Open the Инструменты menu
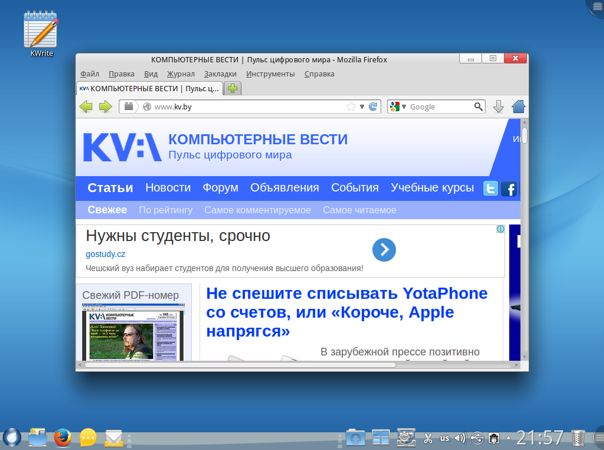Image resolution: width=604 pixels, height=450 pixels. (270, 74)
